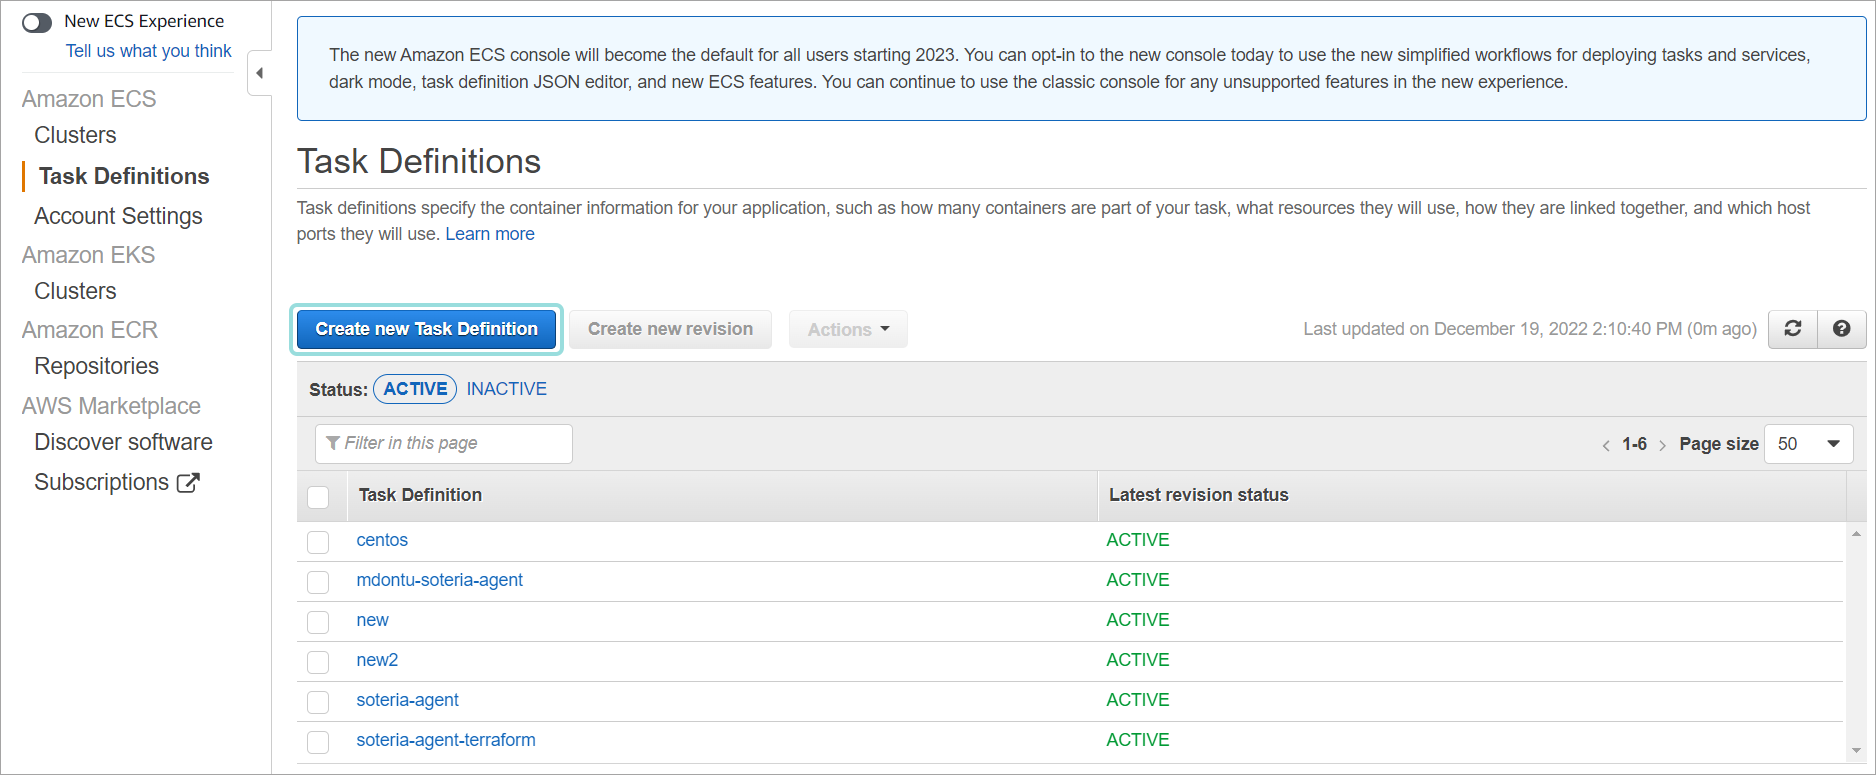Toggle the New ECS Experience switch
The width and height of the screenshot is (1876, 775).
coord(37,22)
